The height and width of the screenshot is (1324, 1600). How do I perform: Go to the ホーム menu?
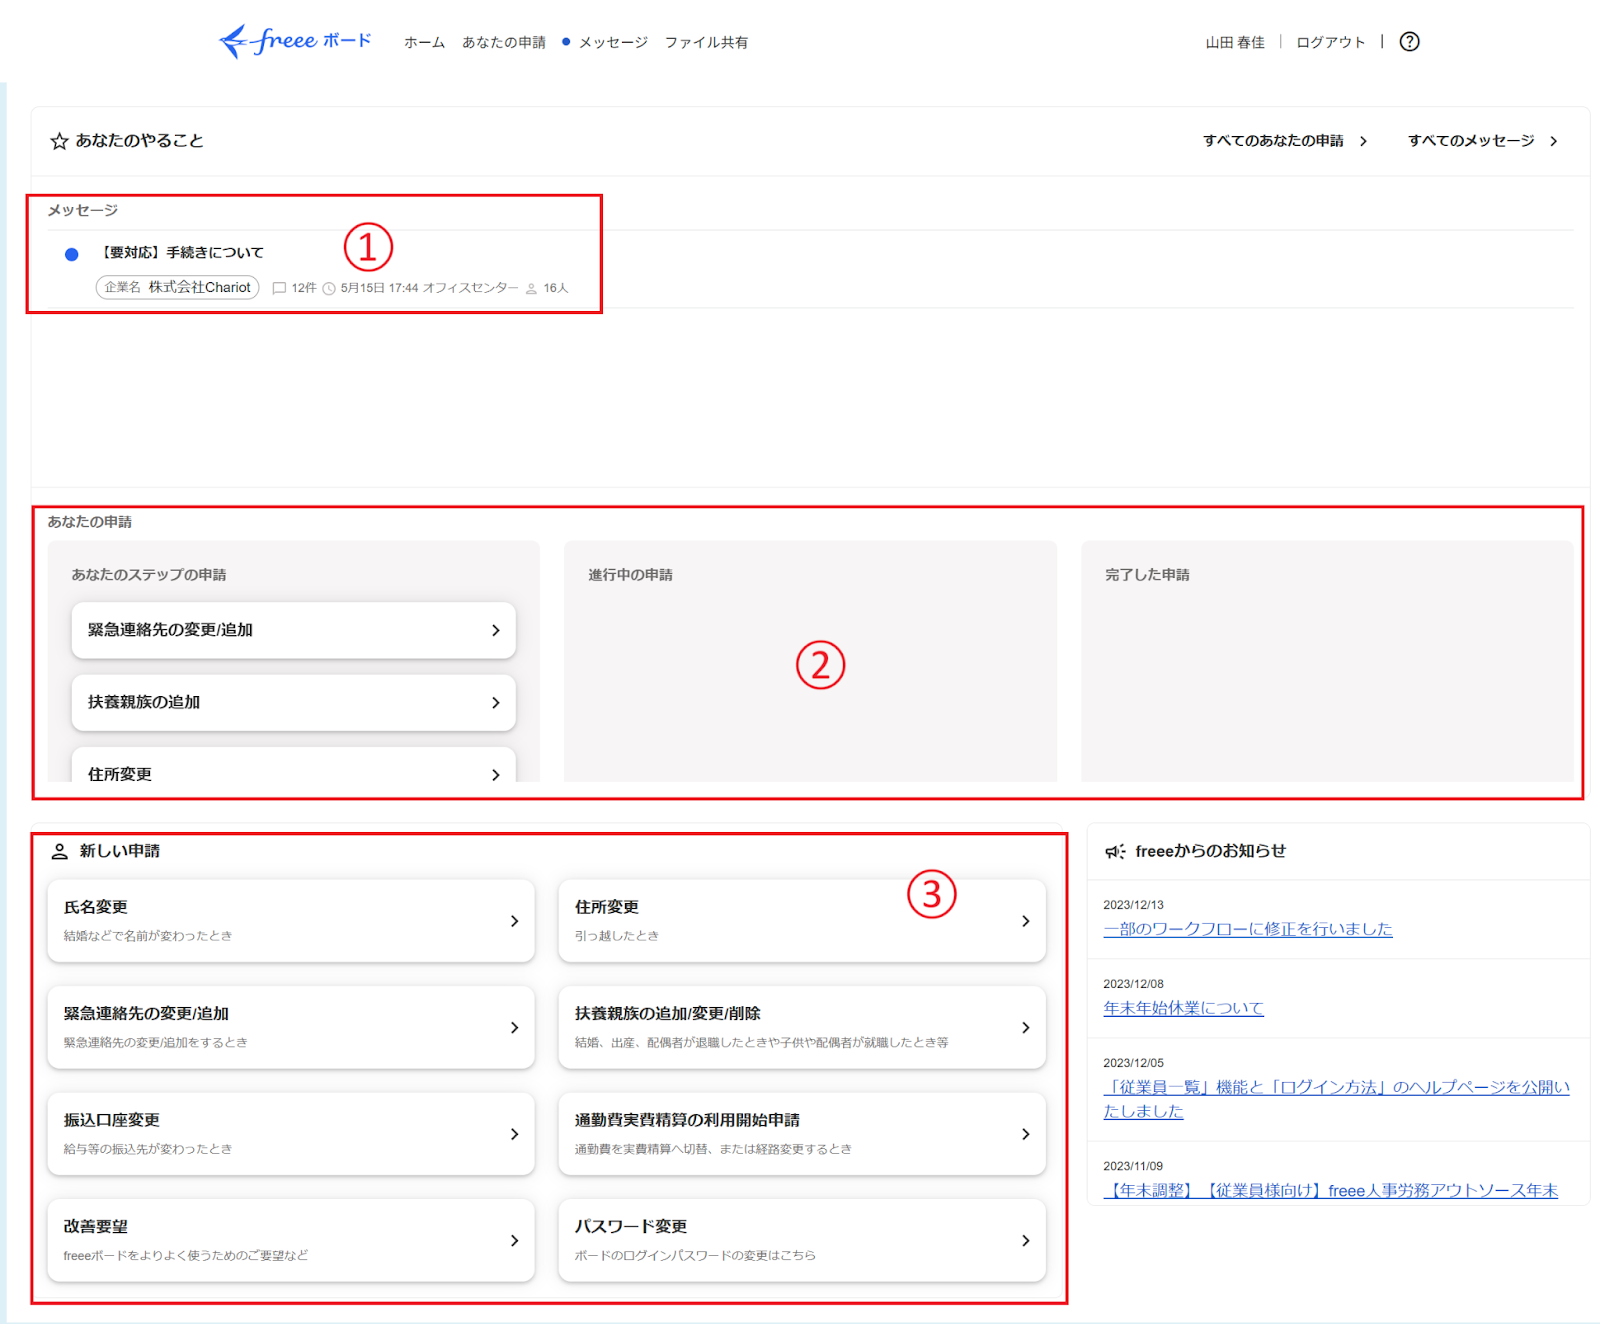tap(424, 42)
